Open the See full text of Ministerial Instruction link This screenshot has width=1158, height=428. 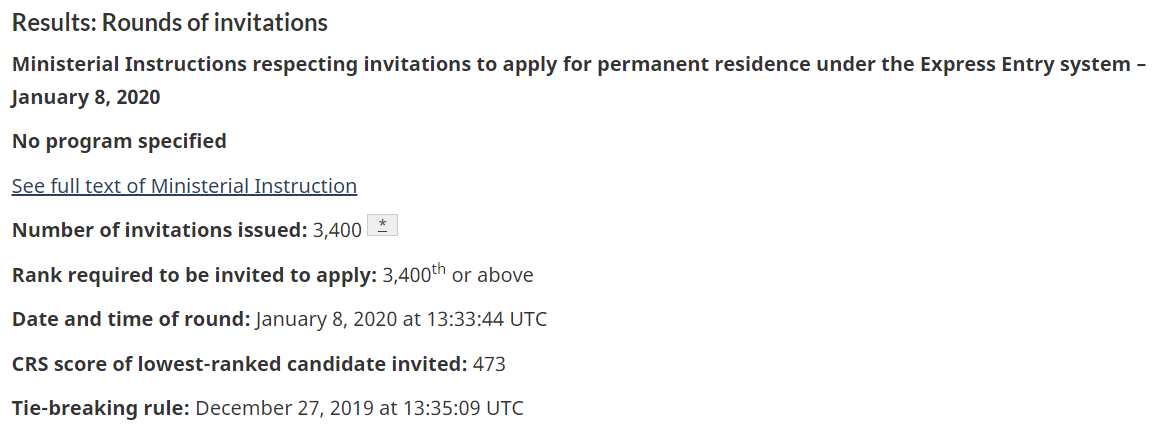[184, 186]
